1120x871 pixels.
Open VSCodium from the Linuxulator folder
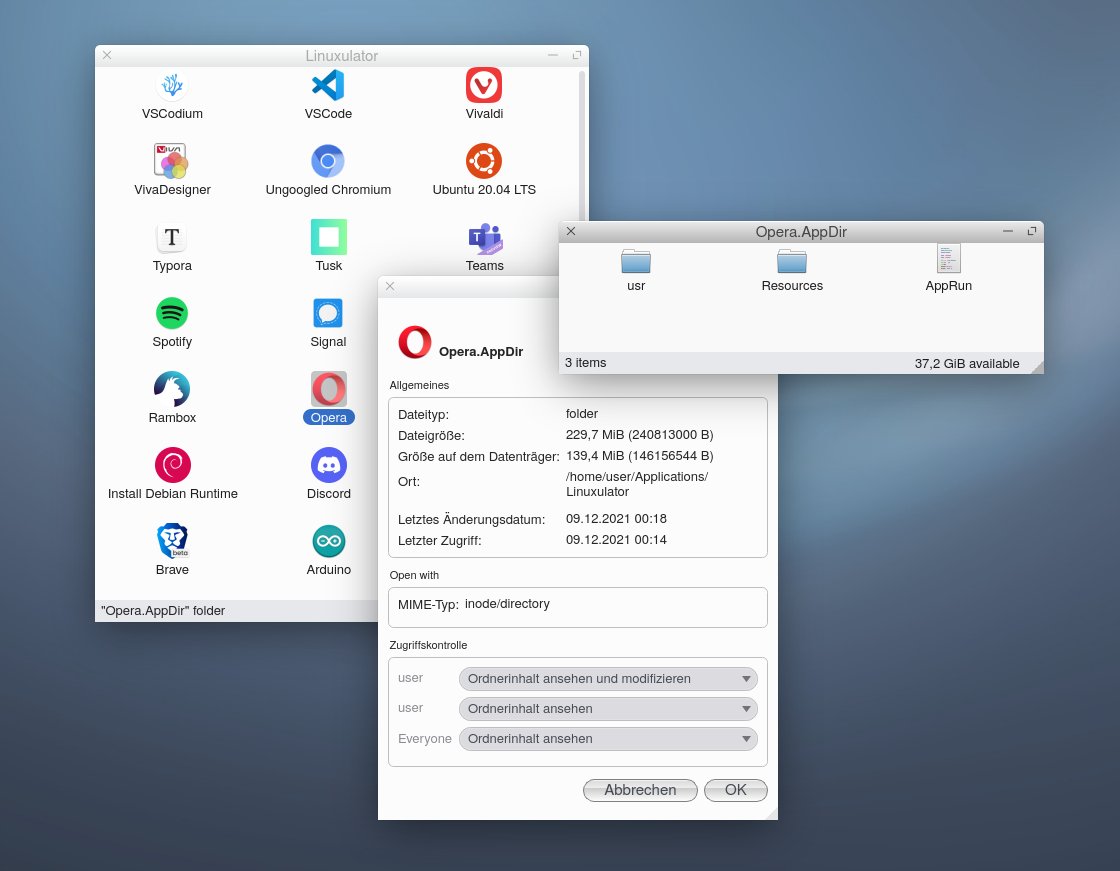[171, 86]
